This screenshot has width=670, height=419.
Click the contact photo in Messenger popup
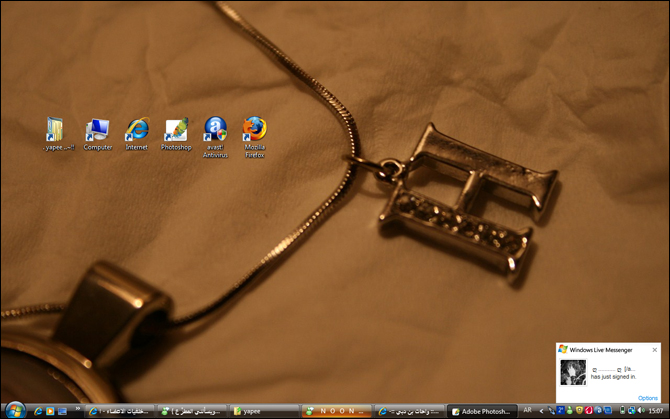[x=573, y=371]
